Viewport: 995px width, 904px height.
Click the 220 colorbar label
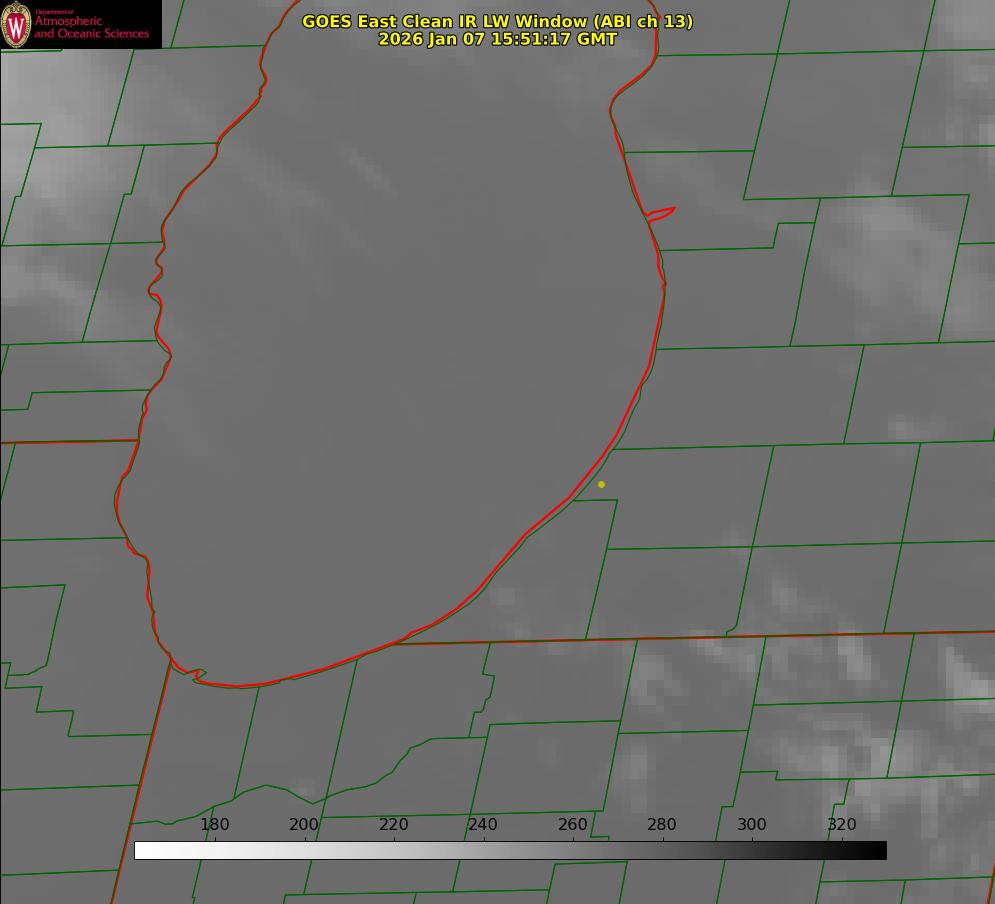[393, 824]
